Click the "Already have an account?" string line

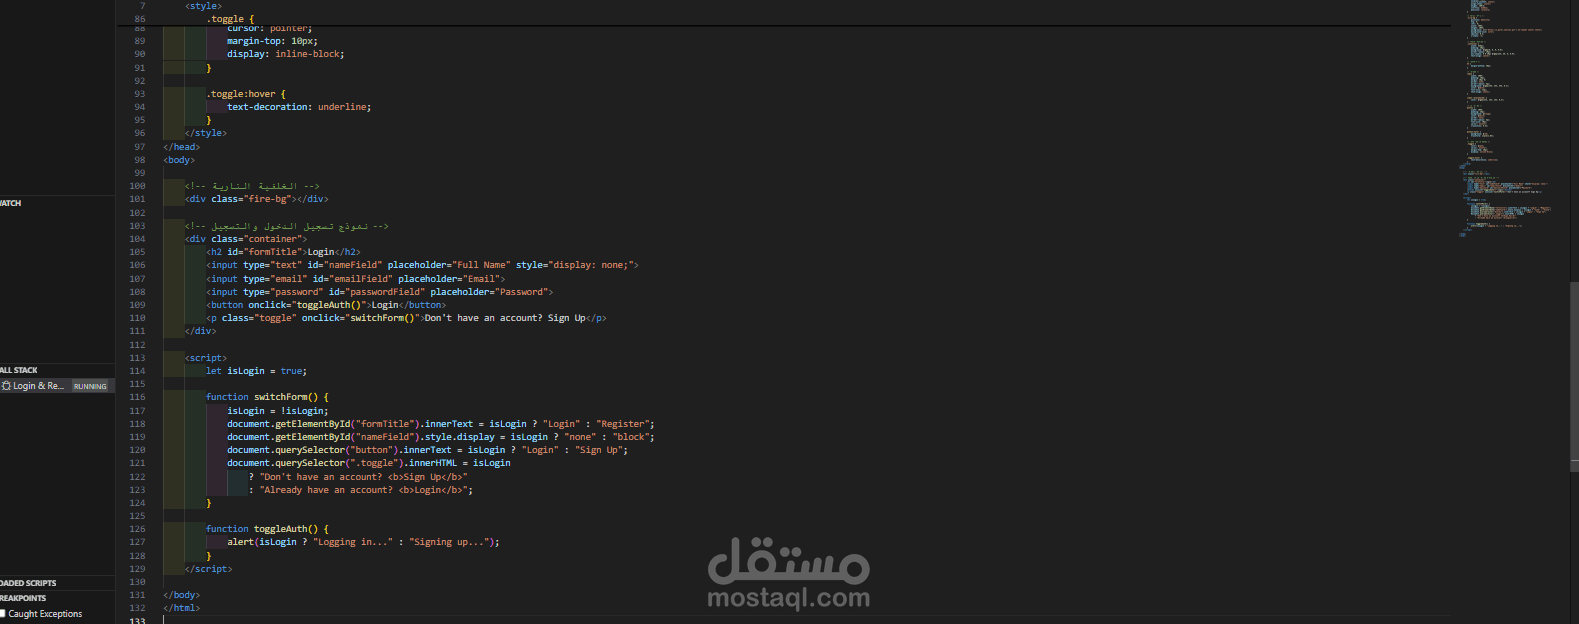point(361,490)
